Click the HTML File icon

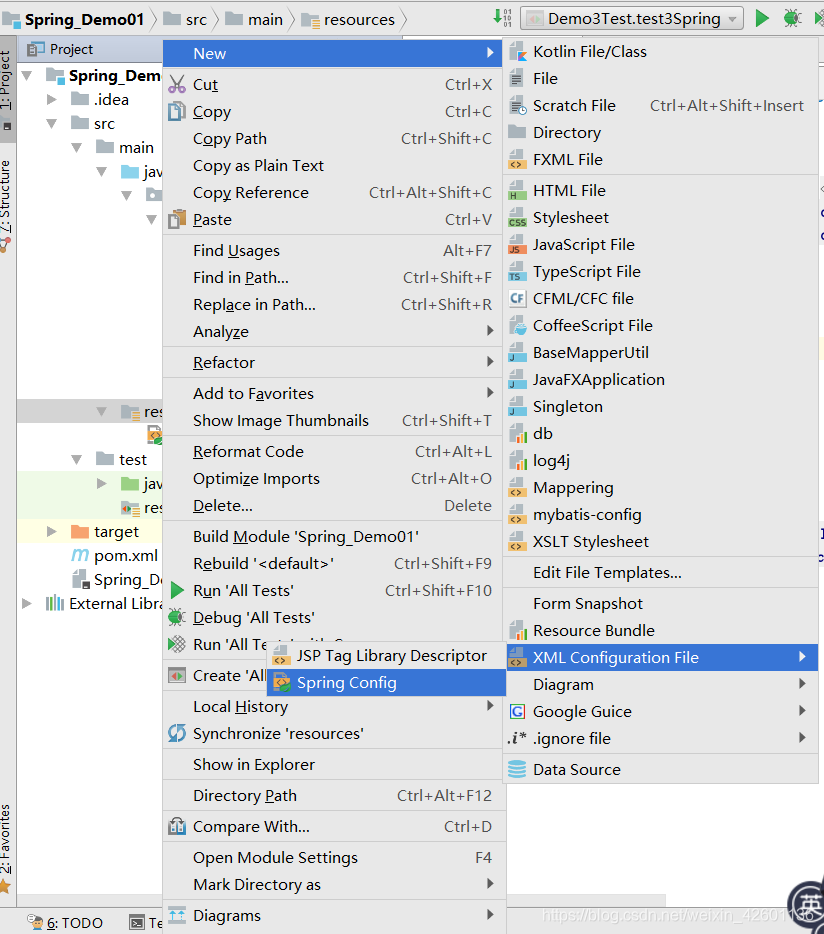pos(518,191)
